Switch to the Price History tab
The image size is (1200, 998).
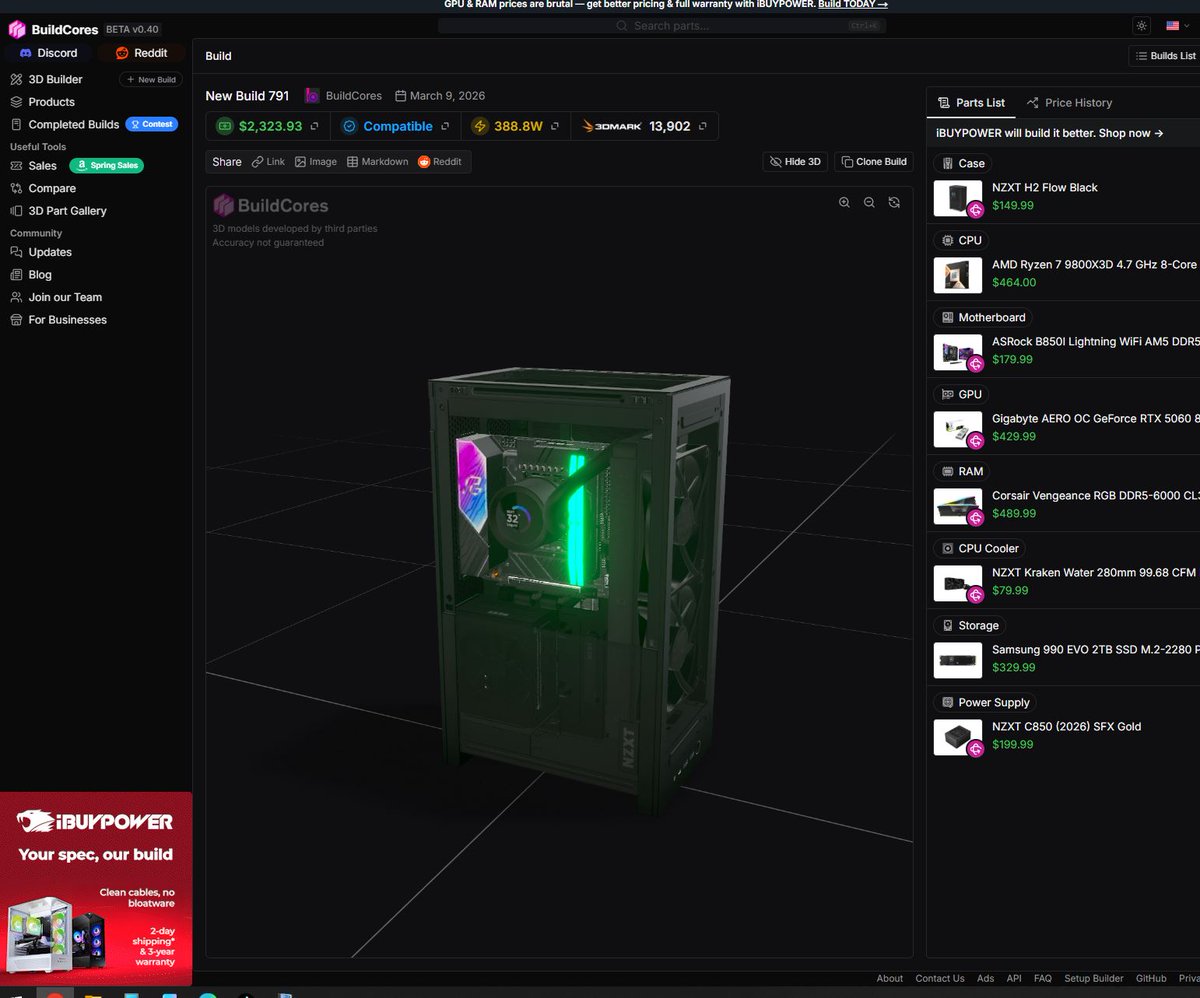1069,102
